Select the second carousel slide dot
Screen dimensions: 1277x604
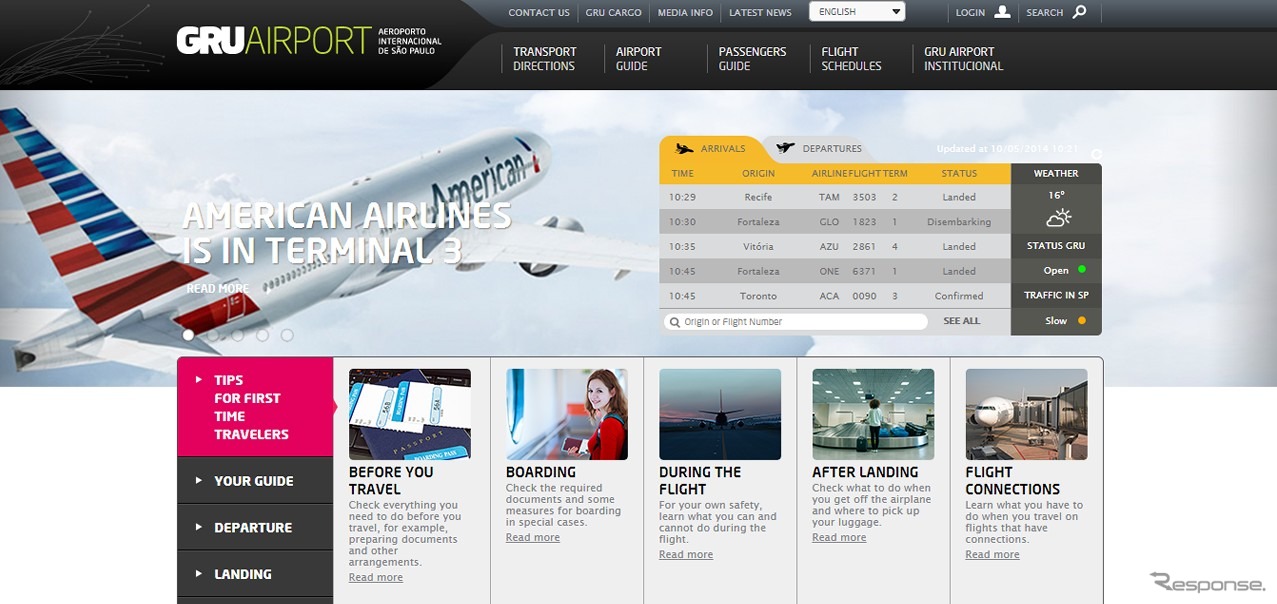(213, 335)
